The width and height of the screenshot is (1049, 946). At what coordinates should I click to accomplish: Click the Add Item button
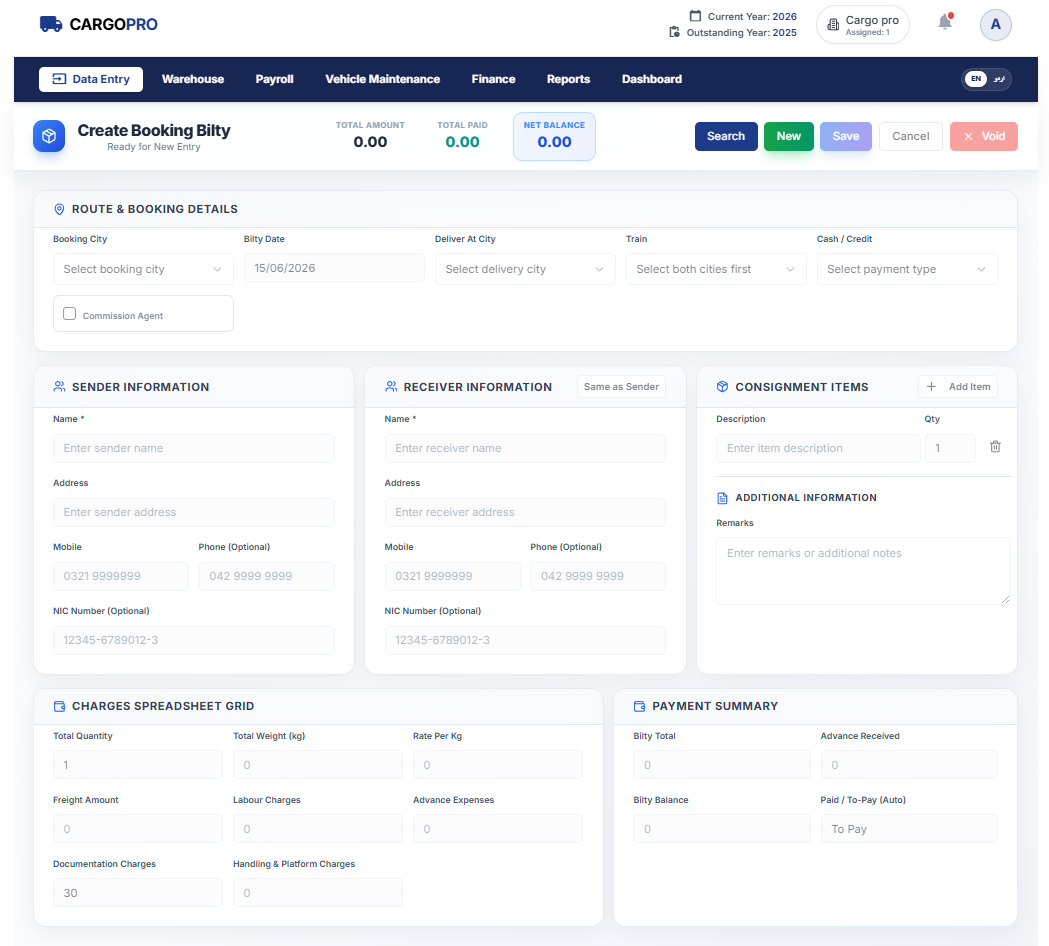958,387
